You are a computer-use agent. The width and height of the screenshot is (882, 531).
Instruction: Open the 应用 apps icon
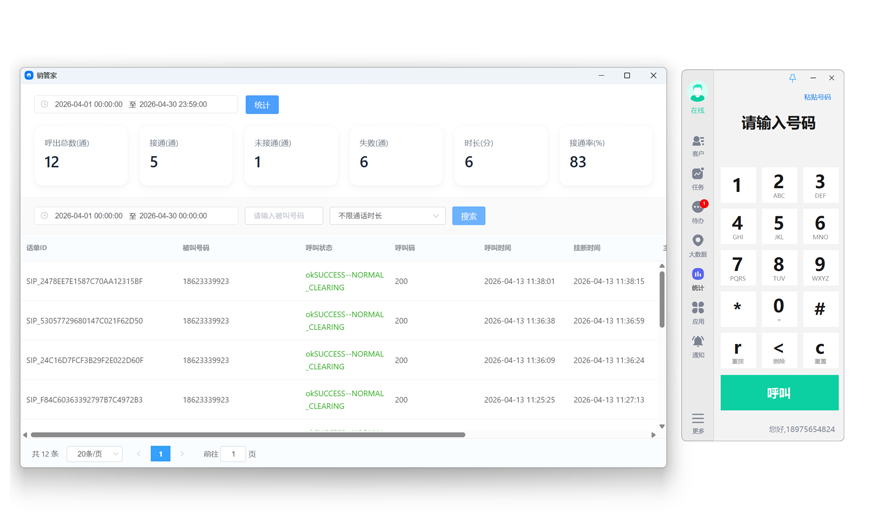[697, 312]
